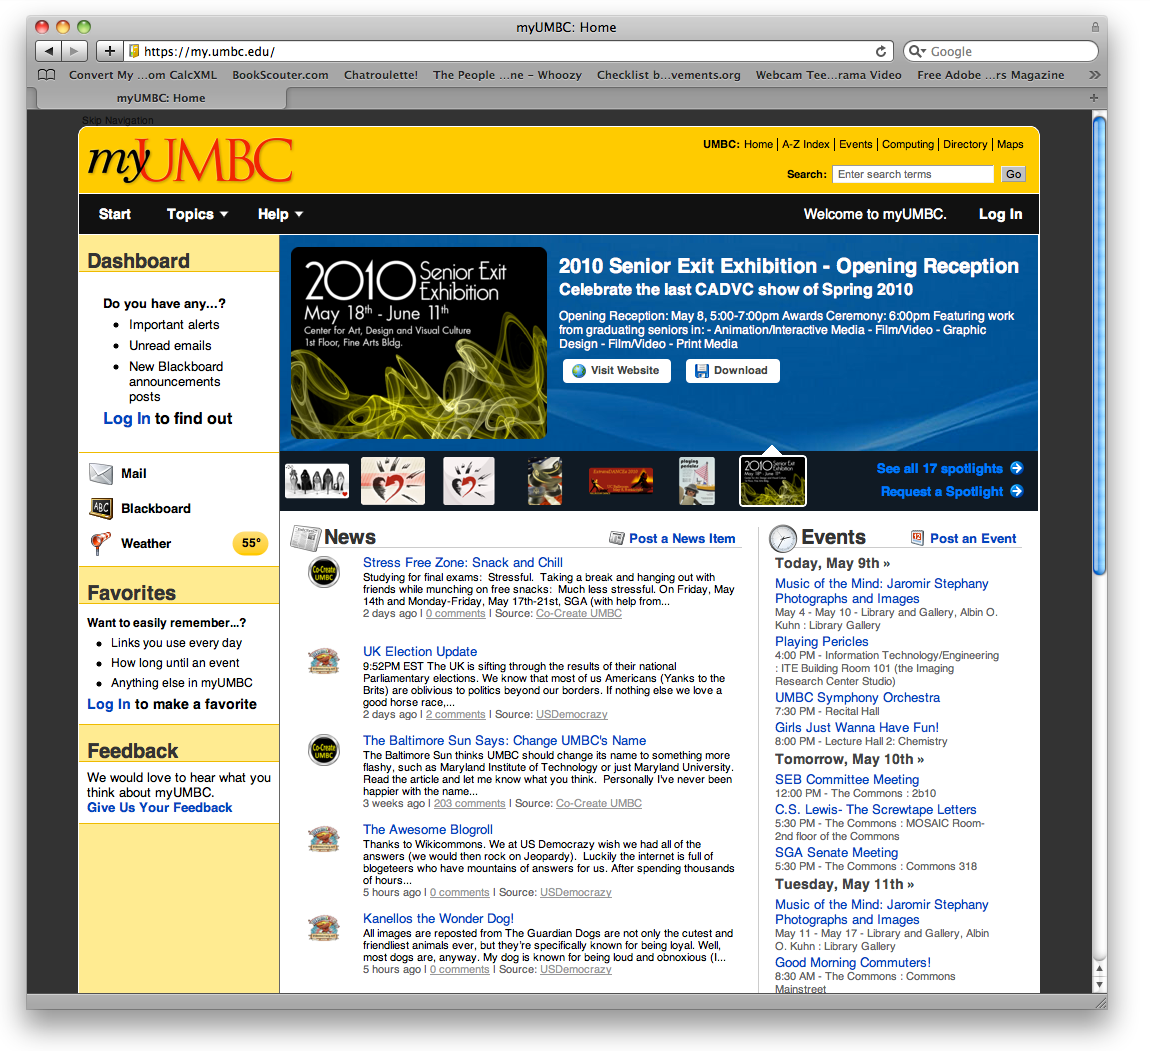Open Playing Pericles event
Screen dimensions: 1150x1051
tap(821, 642)
